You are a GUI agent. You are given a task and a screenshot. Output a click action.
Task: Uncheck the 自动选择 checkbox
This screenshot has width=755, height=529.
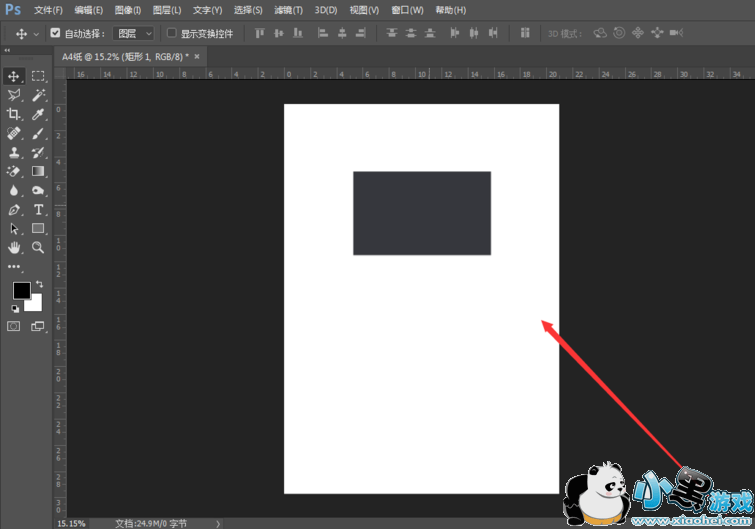point(55,33)
